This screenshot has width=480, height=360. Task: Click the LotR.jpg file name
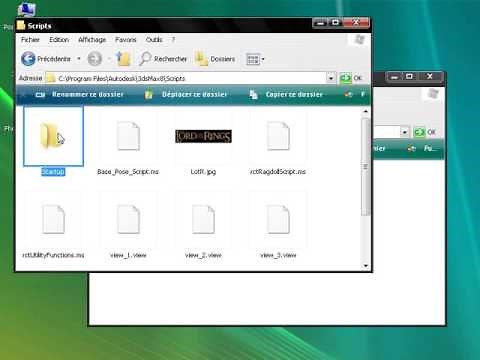point(203,172)
